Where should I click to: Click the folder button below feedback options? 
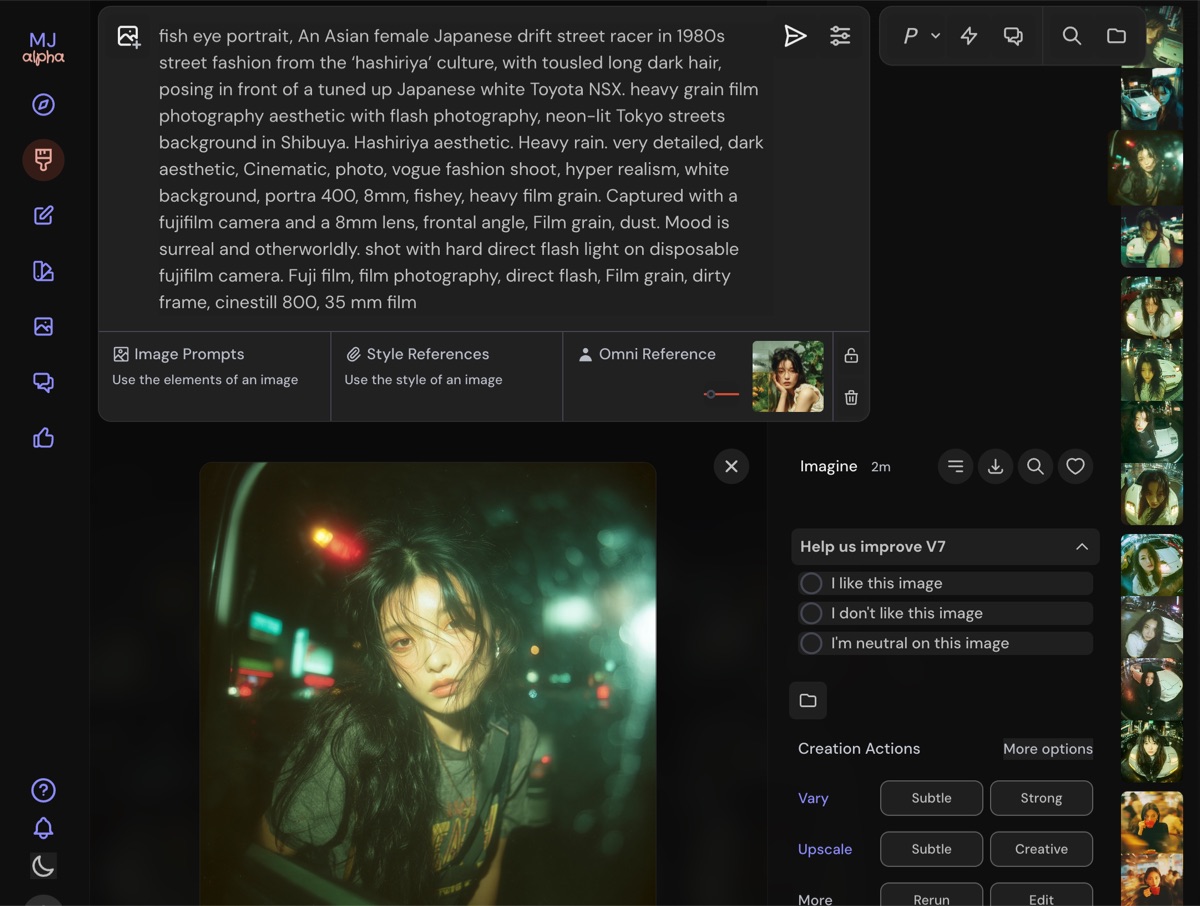(x=808, y=700)
